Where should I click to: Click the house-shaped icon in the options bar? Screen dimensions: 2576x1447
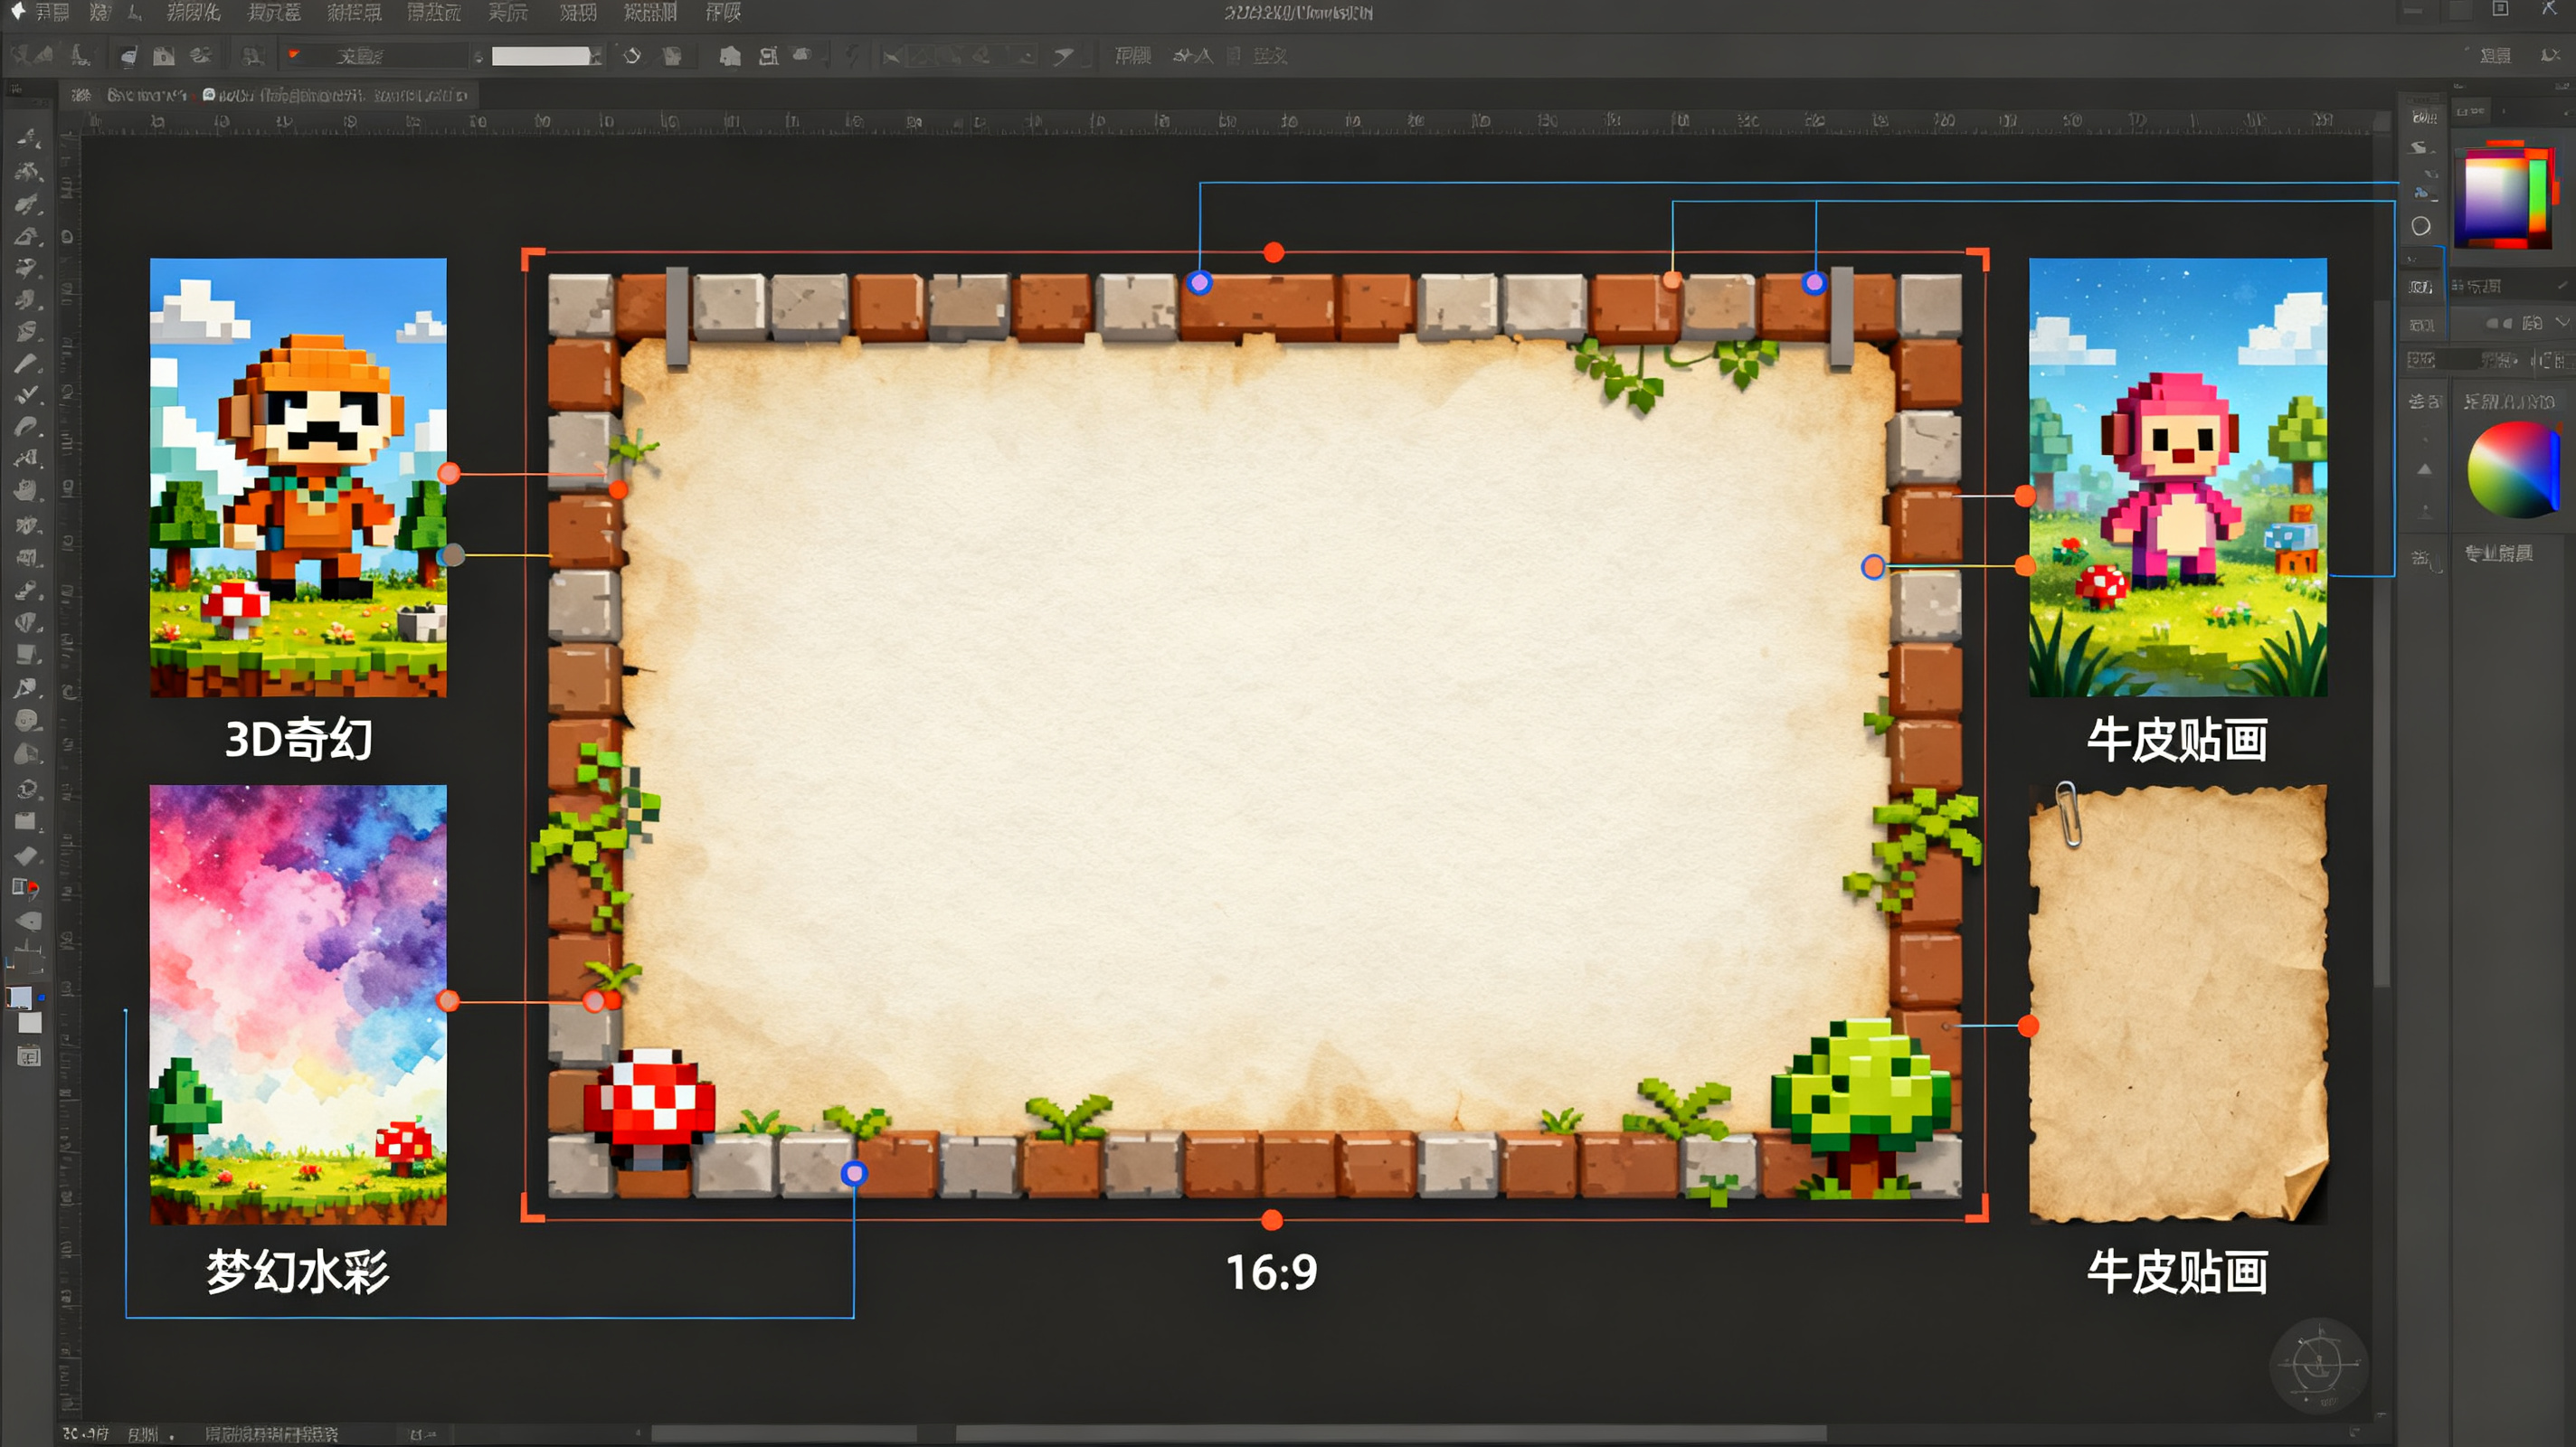730,56
